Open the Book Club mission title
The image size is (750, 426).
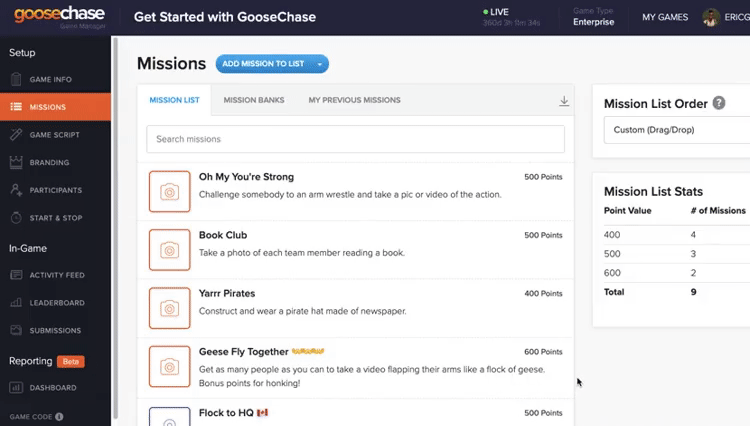223,235
